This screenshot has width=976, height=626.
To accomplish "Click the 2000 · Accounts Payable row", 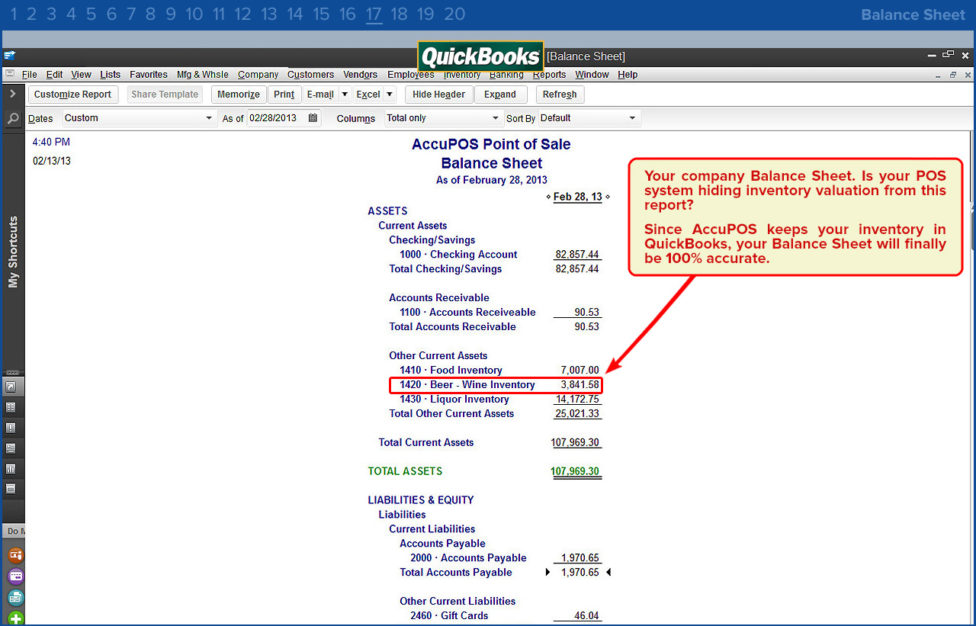I will pos(504,558).
